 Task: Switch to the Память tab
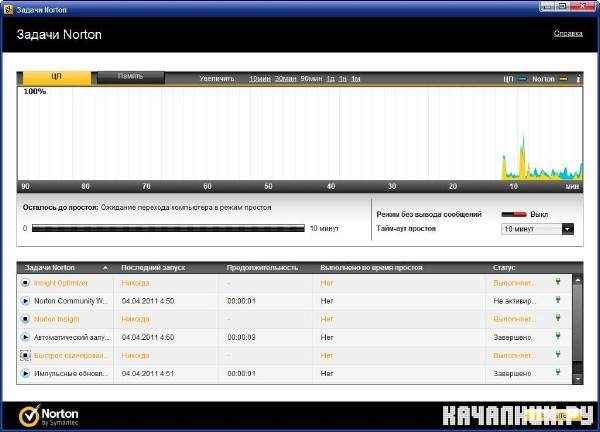[130, 77]
